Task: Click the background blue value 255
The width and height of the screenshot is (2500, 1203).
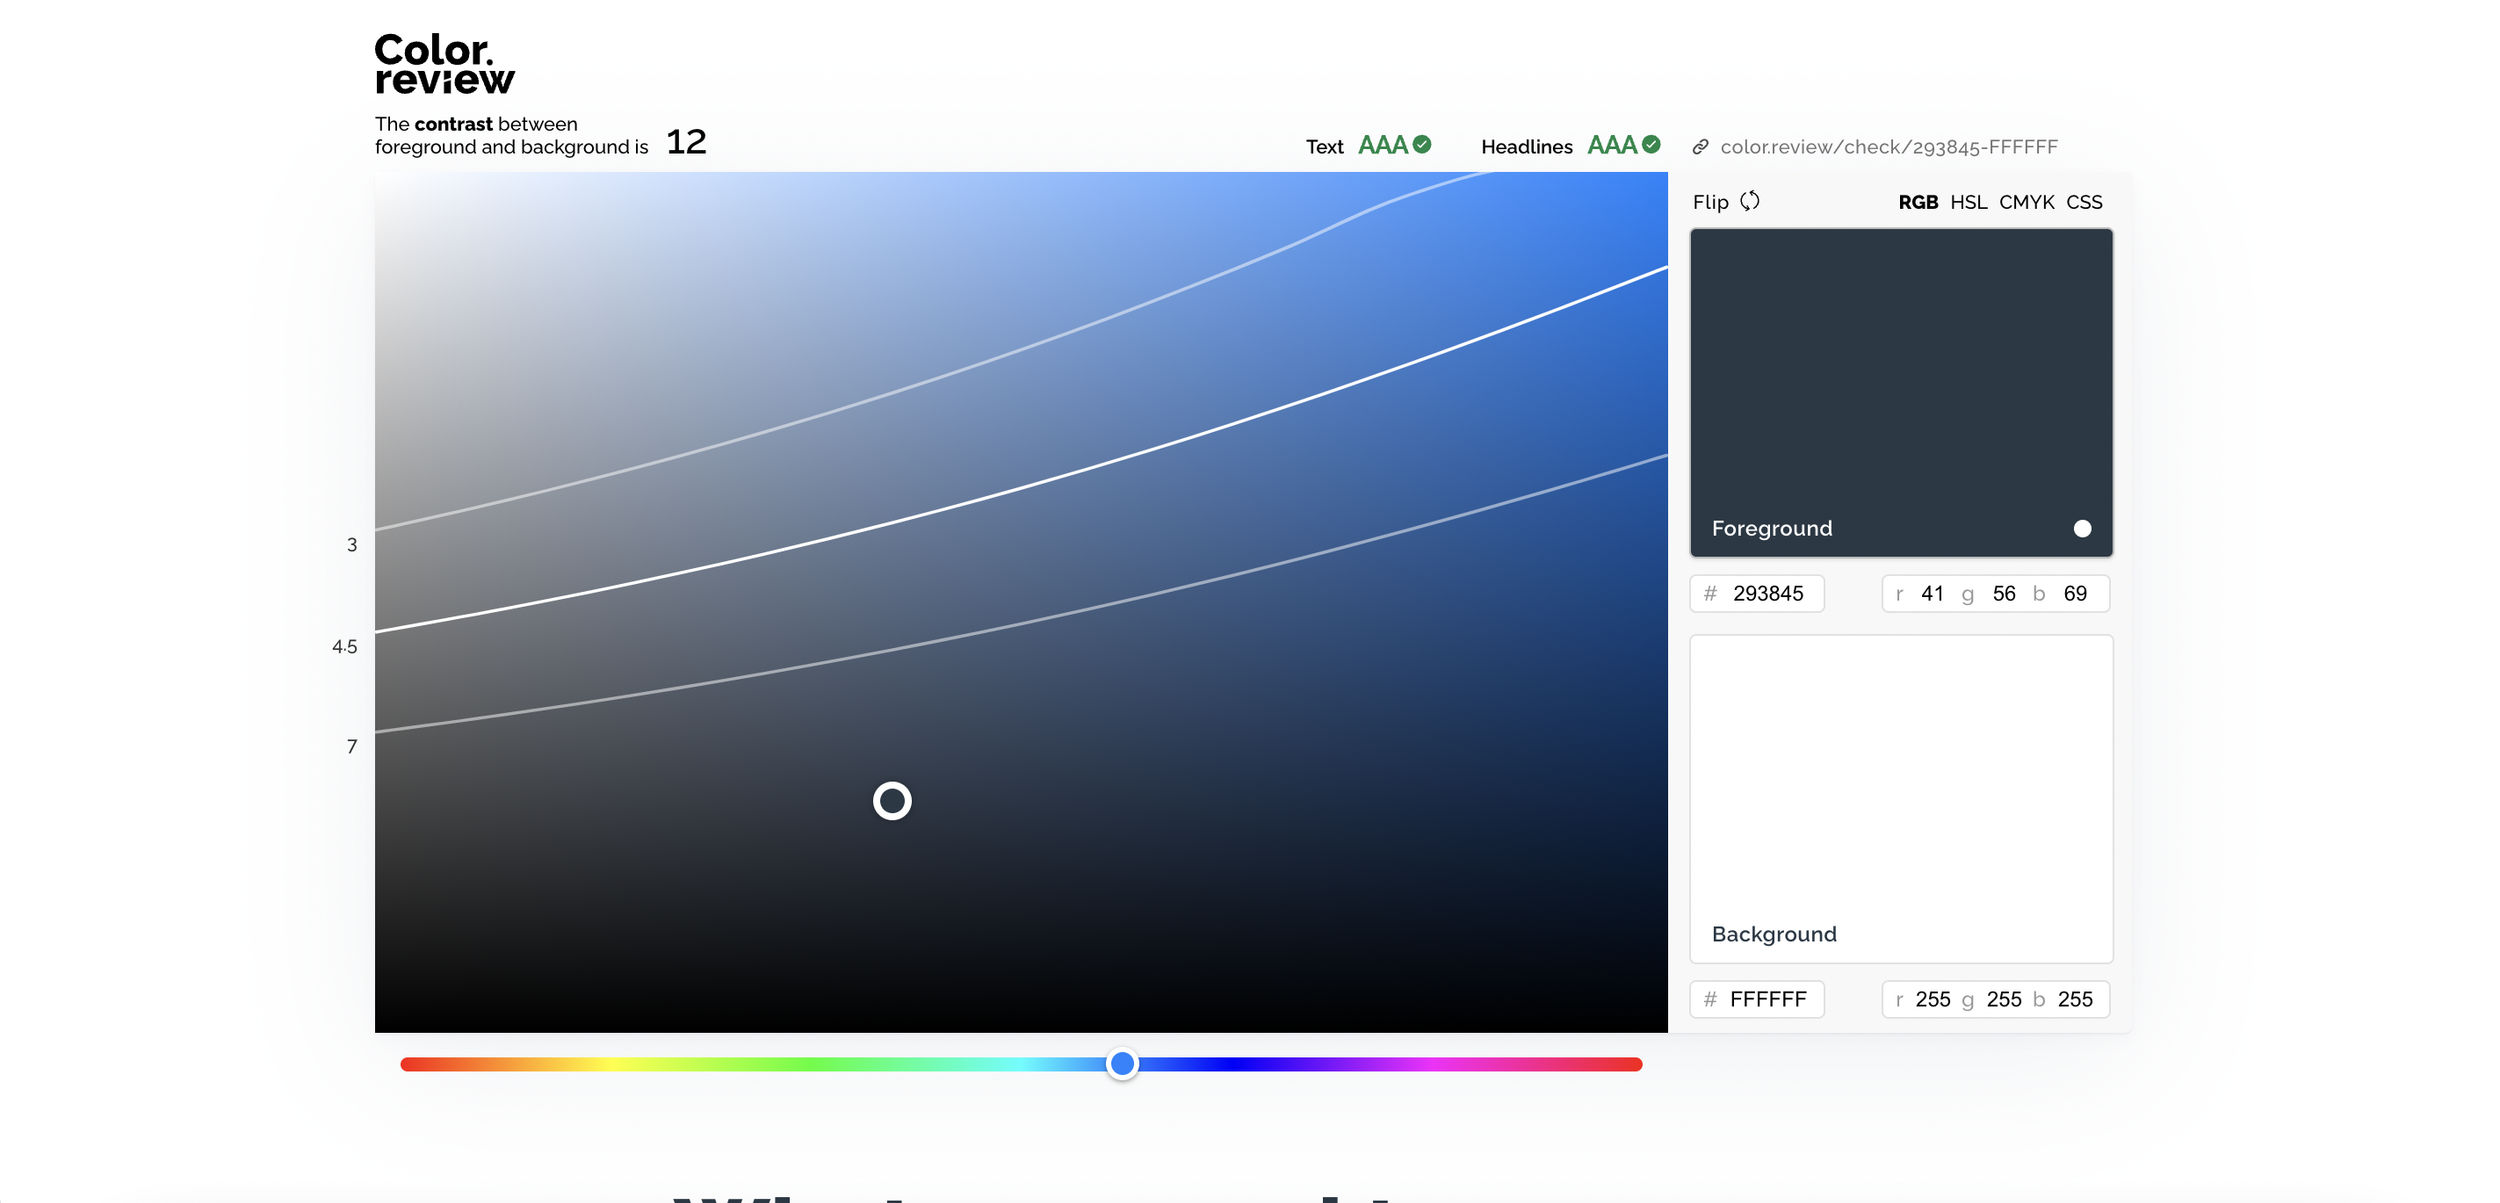Action: 2074,999
